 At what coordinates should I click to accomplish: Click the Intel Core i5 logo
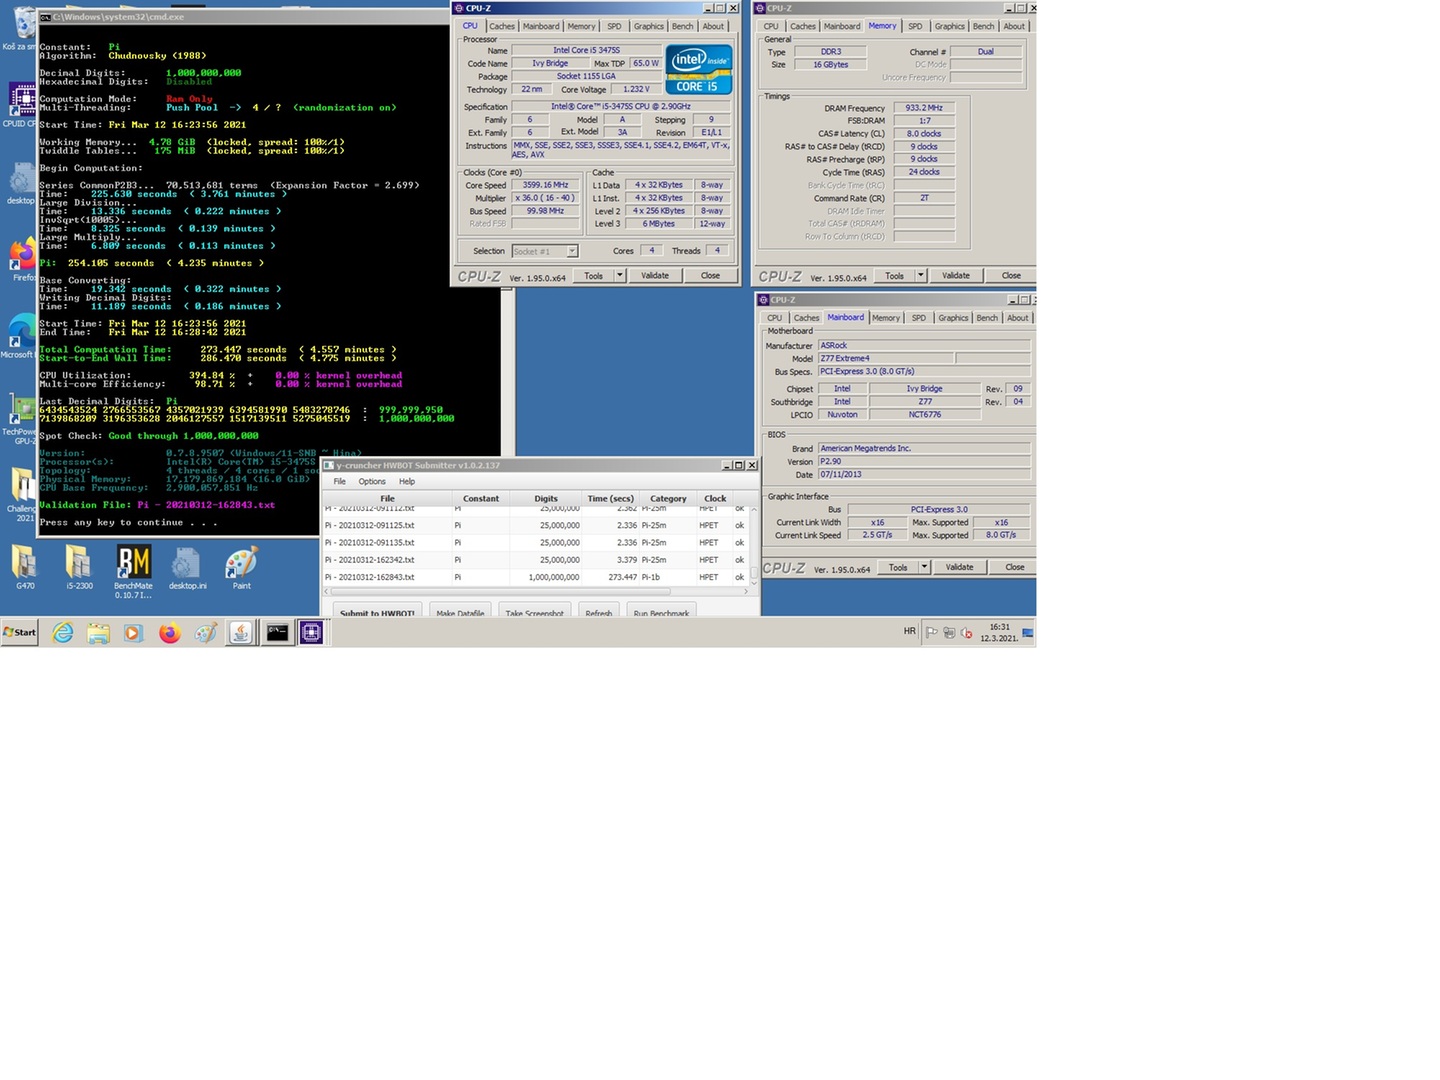pyautogui.click(x=698, y=69)
